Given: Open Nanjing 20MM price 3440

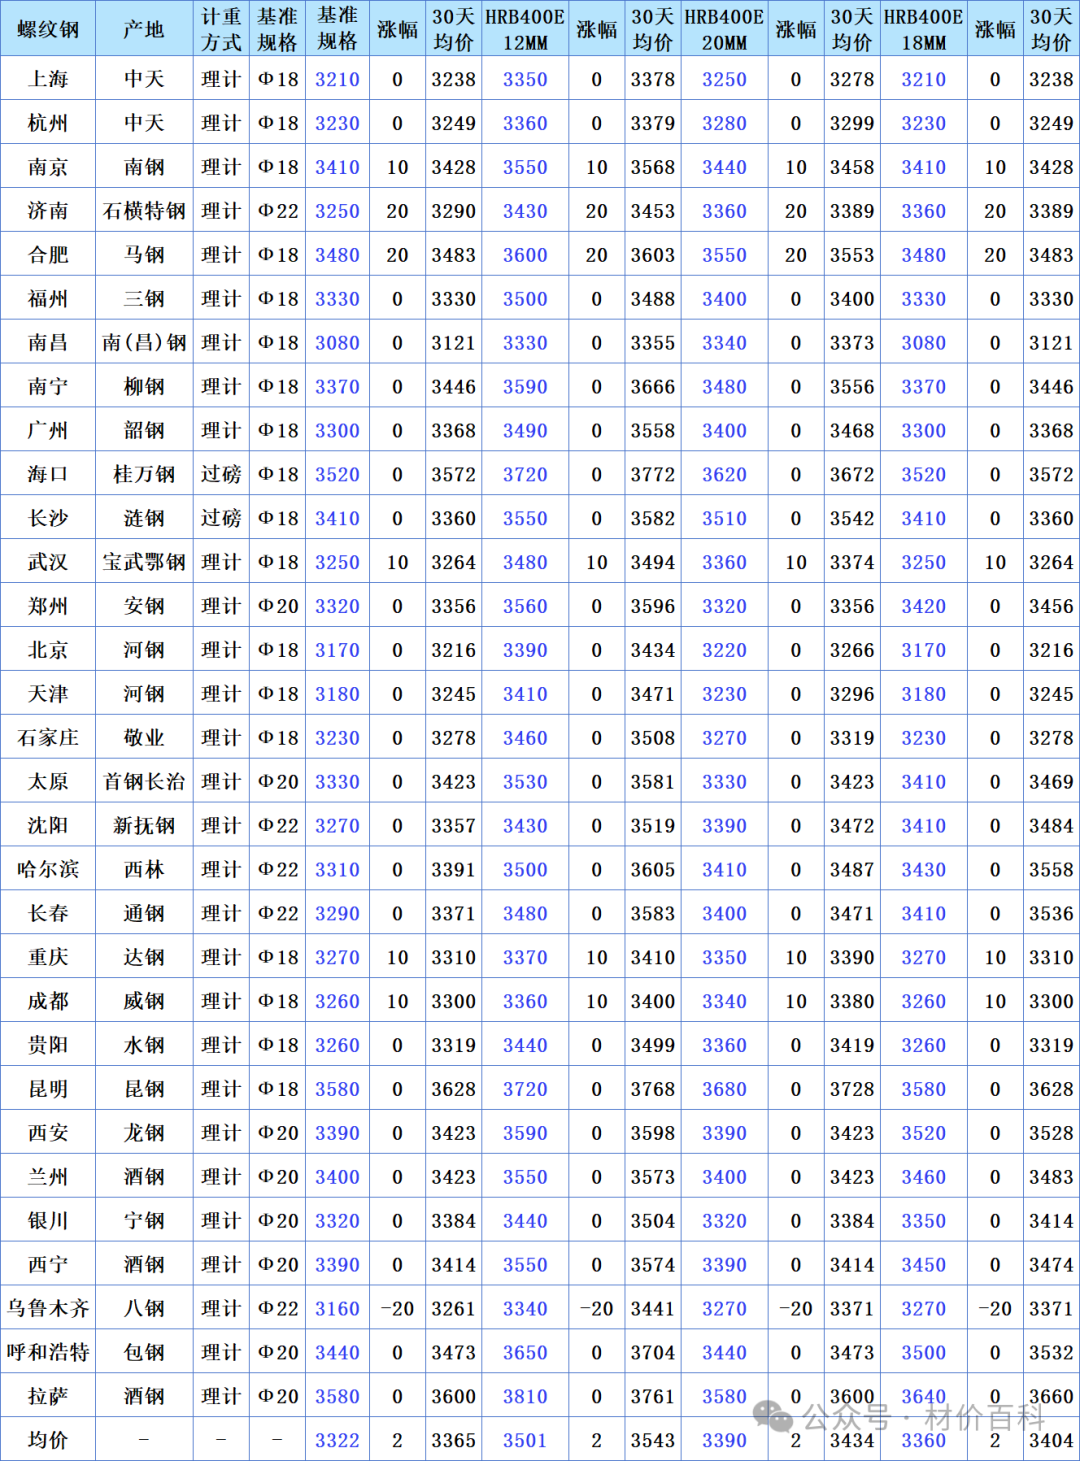Looking at the screenshot, I should pyautogui.click(x=724, y=167).
